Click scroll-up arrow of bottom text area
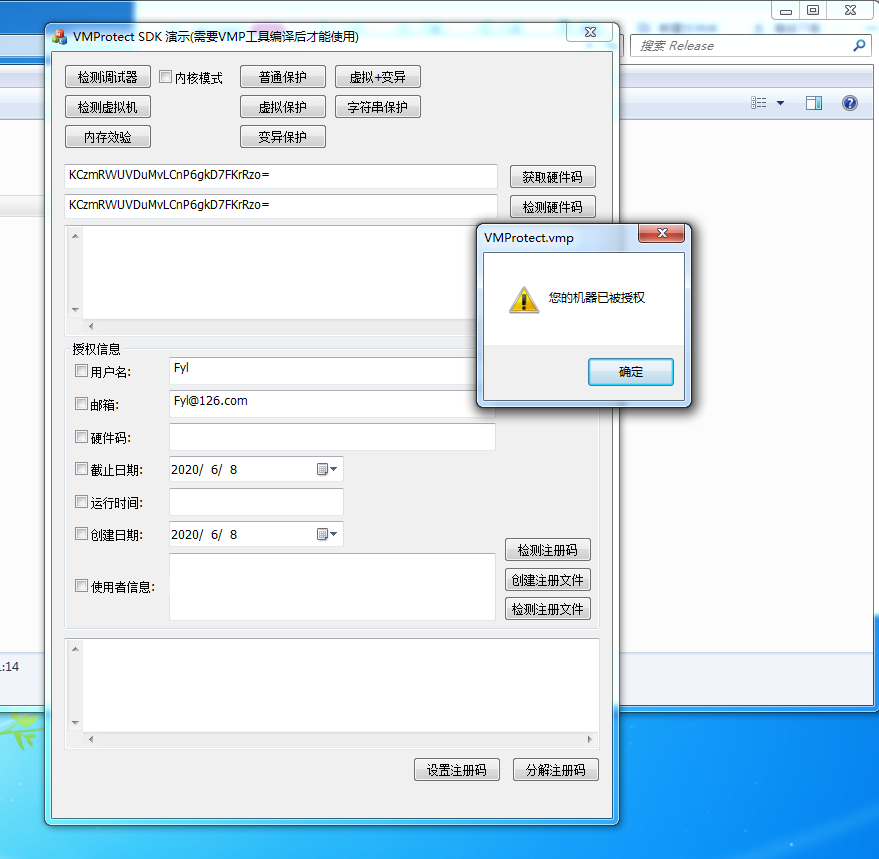The width and height of the screenshot is (879, 859). pyautogui.click(x=75, y=649)
